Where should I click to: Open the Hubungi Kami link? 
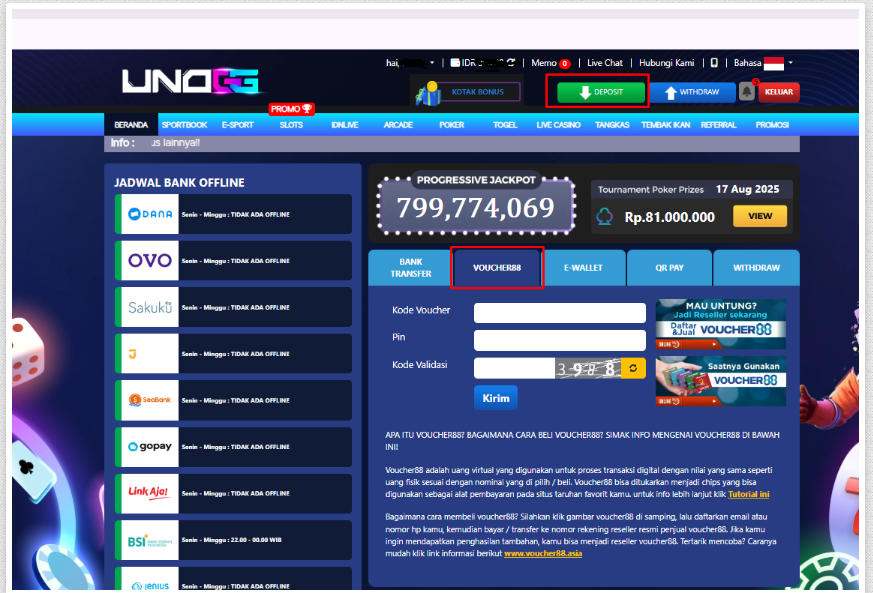click(x=666, y=63)
